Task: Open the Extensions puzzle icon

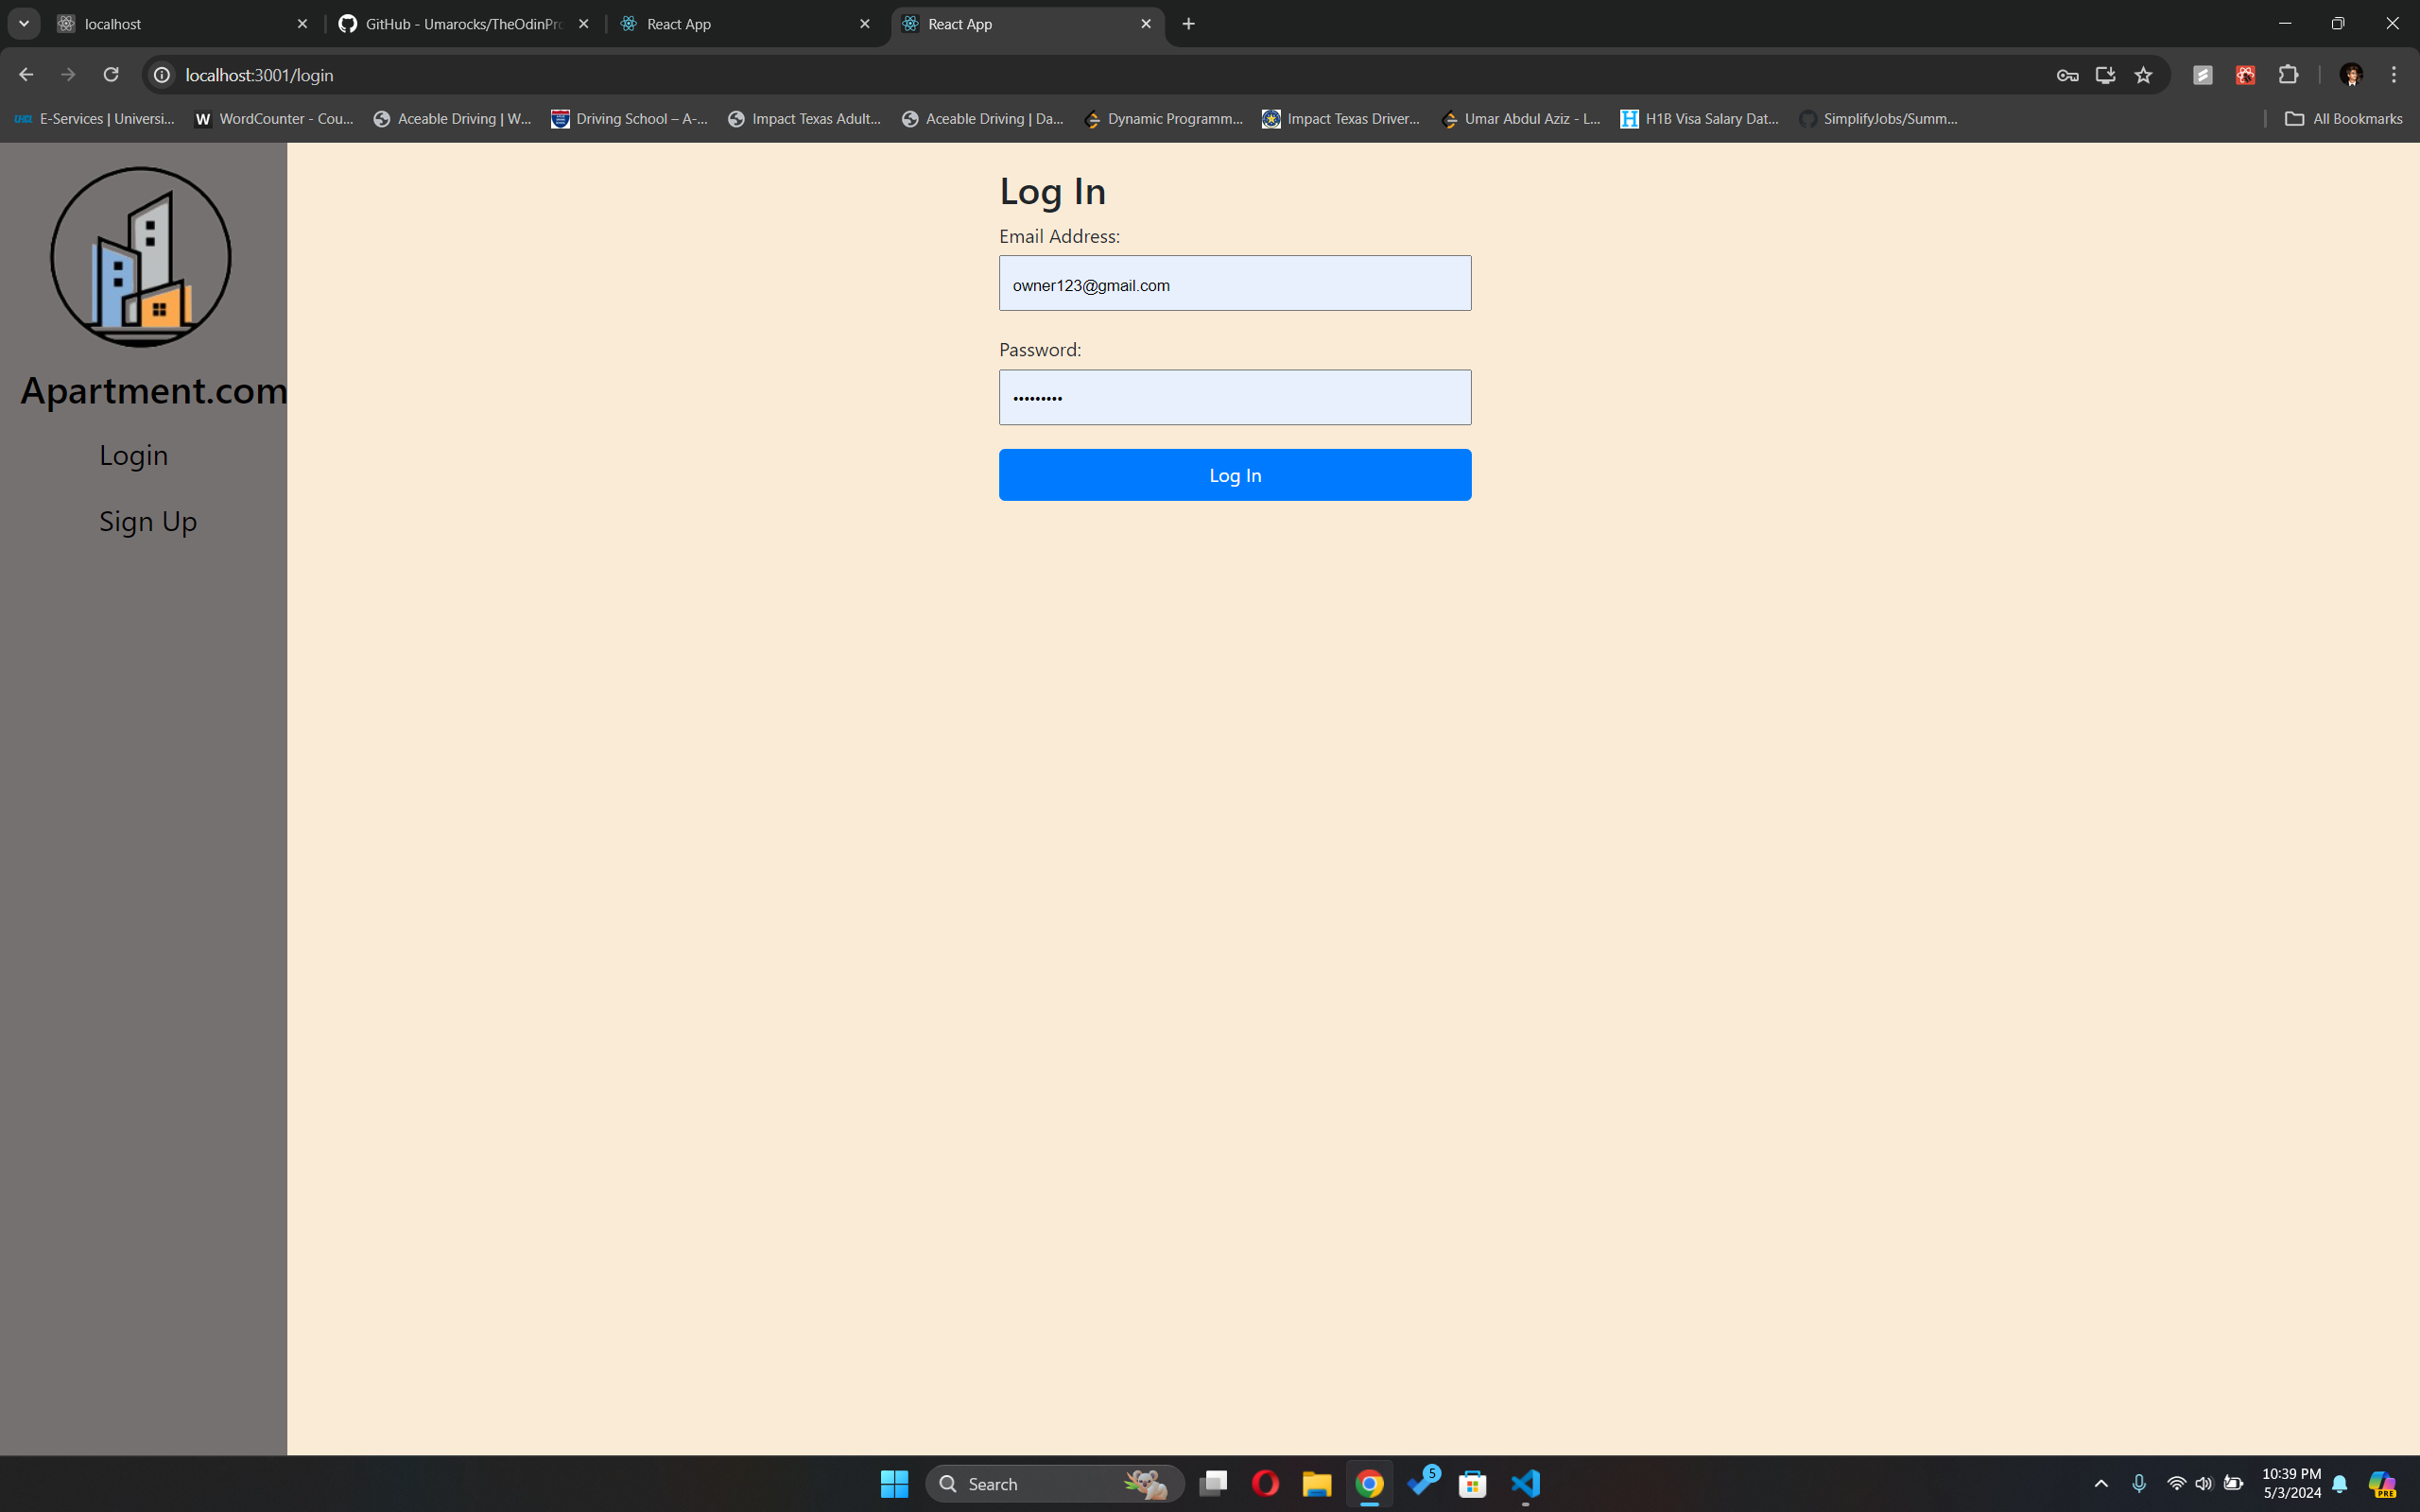Action: [2288, 75]
